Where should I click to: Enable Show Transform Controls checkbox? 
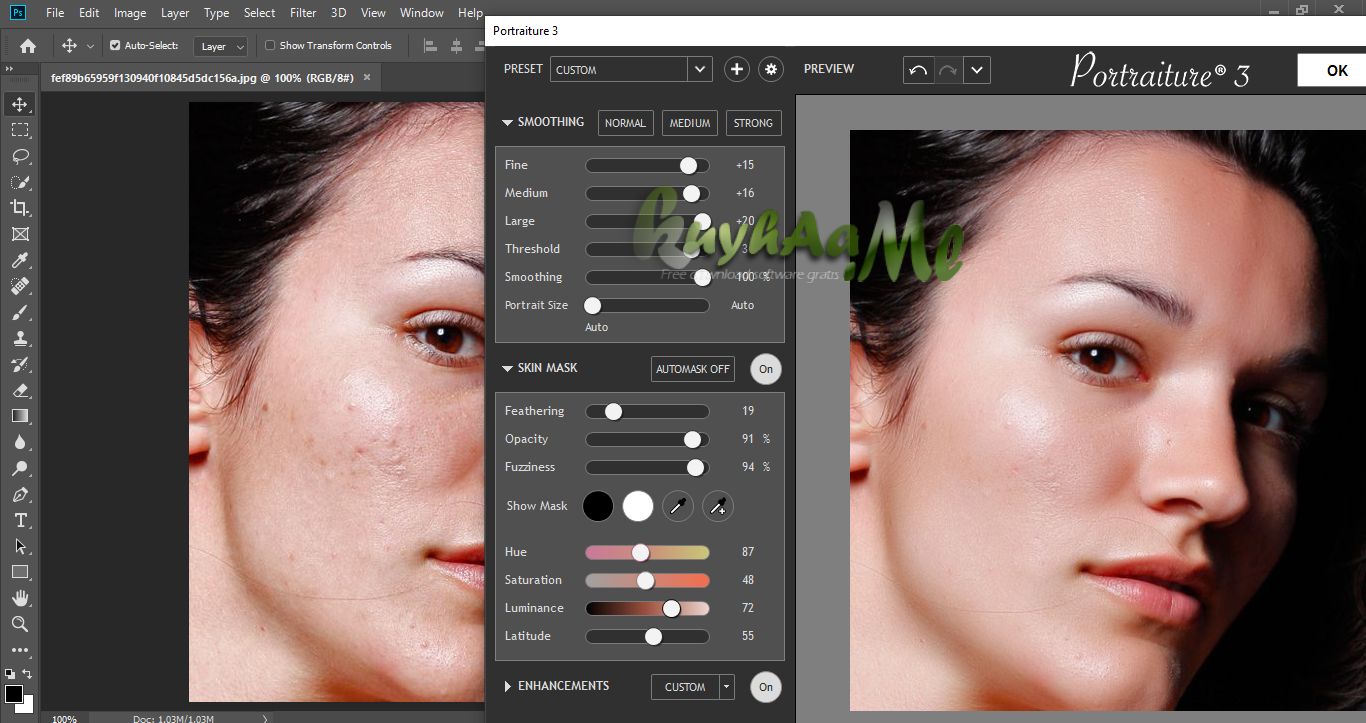[x=270, y=45]
